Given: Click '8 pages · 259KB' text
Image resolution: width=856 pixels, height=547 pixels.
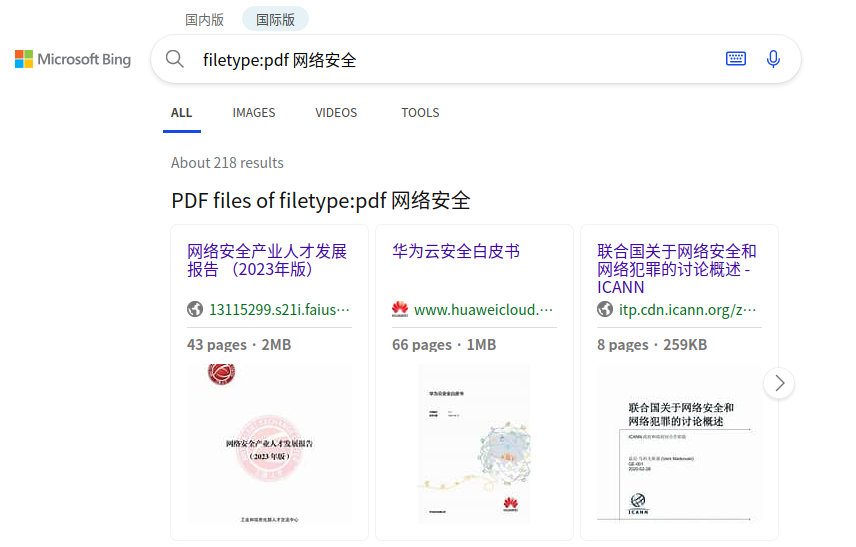Looking at the screenshot, I should pyautogui.click(x=652, y=345).
